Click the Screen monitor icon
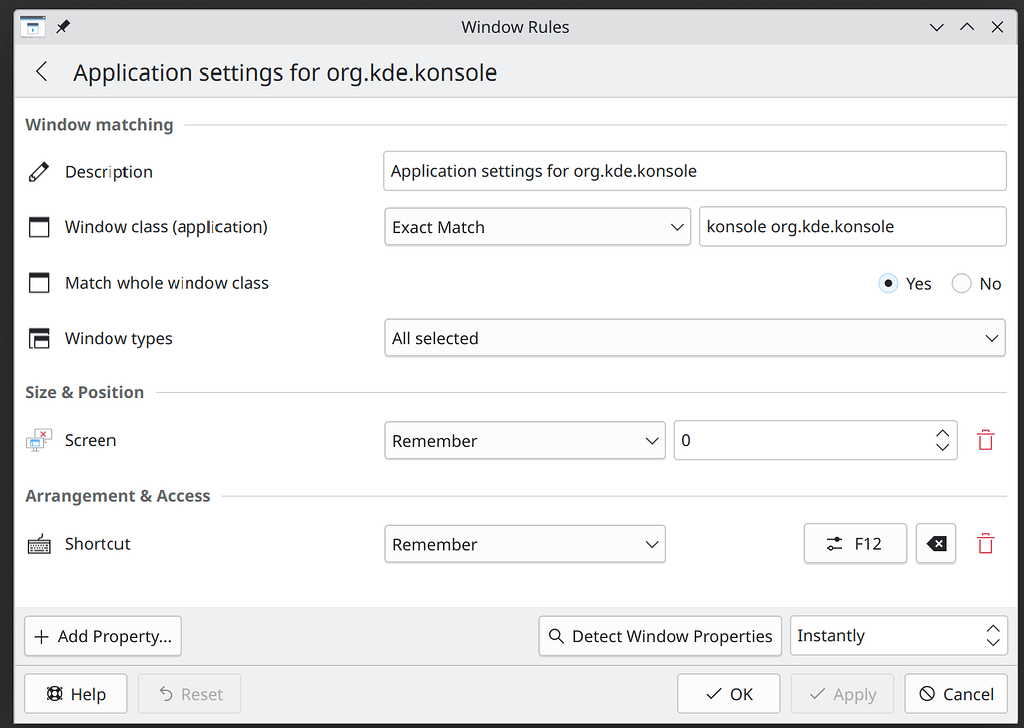 [x=39, y=440]
